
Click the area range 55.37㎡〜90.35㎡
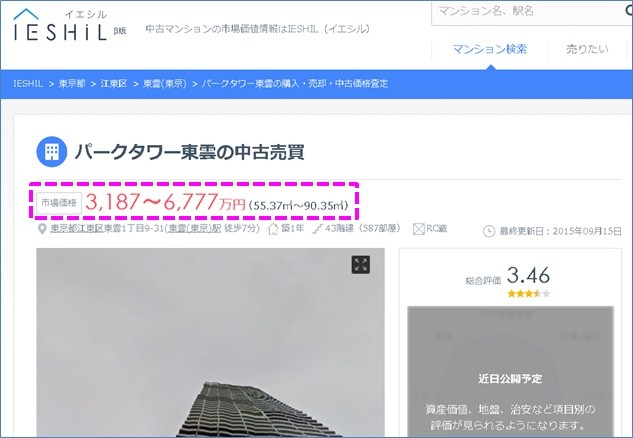click(x=299, y=205)
